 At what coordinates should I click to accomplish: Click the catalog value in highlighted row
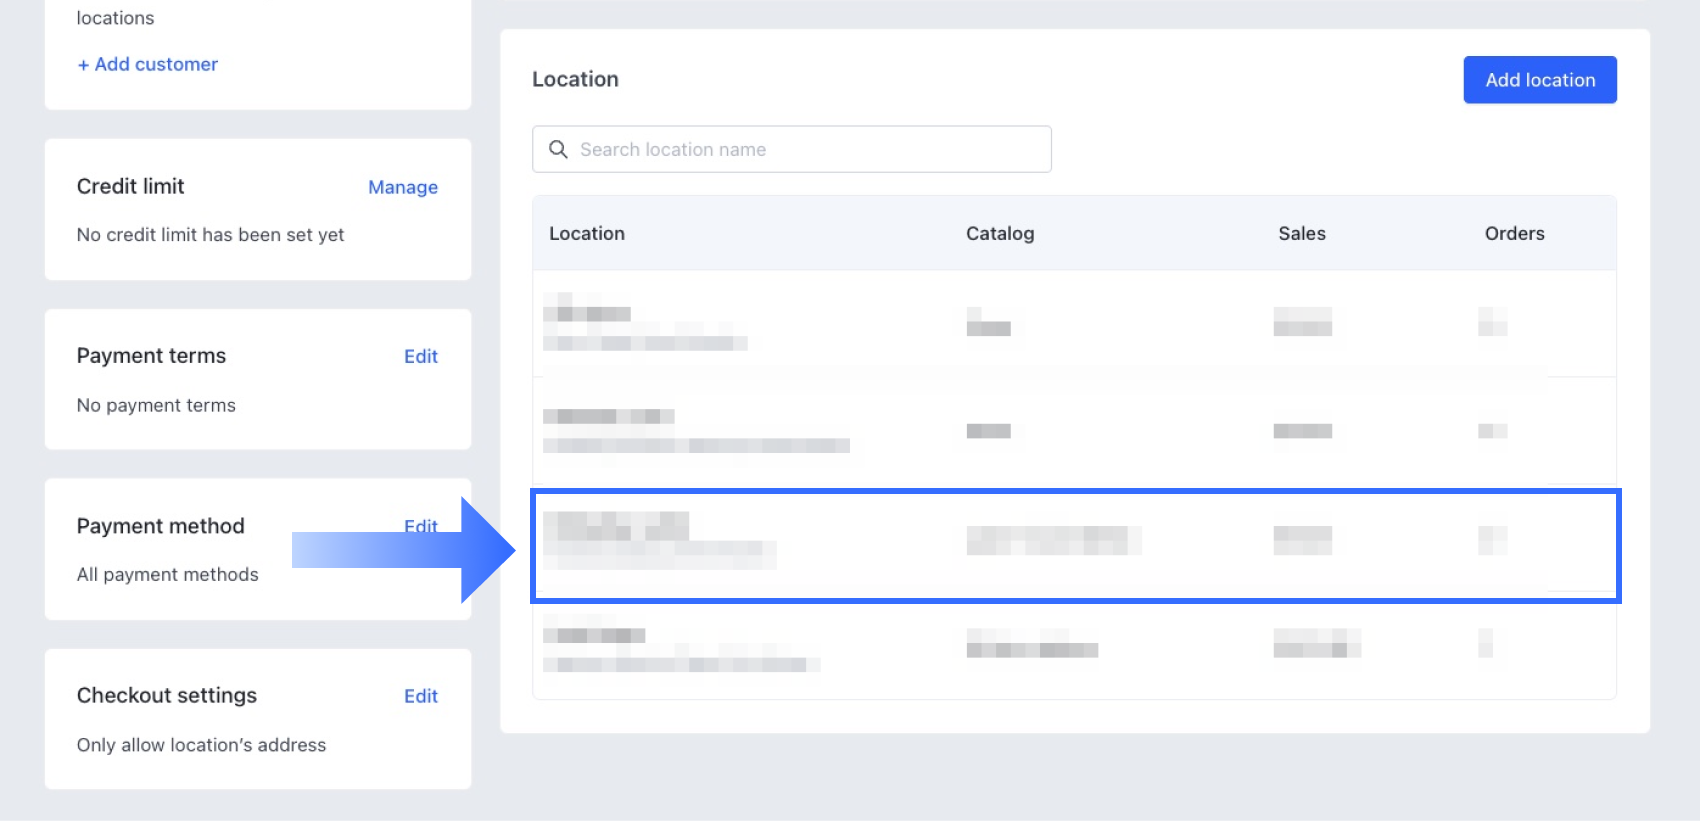[1053, 540]
